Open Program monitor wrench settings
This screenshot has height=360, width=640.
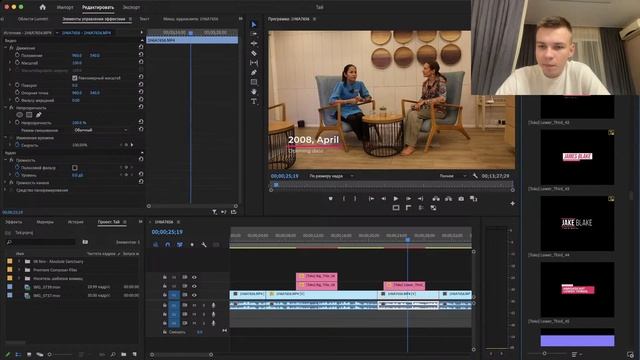(475, 176)
